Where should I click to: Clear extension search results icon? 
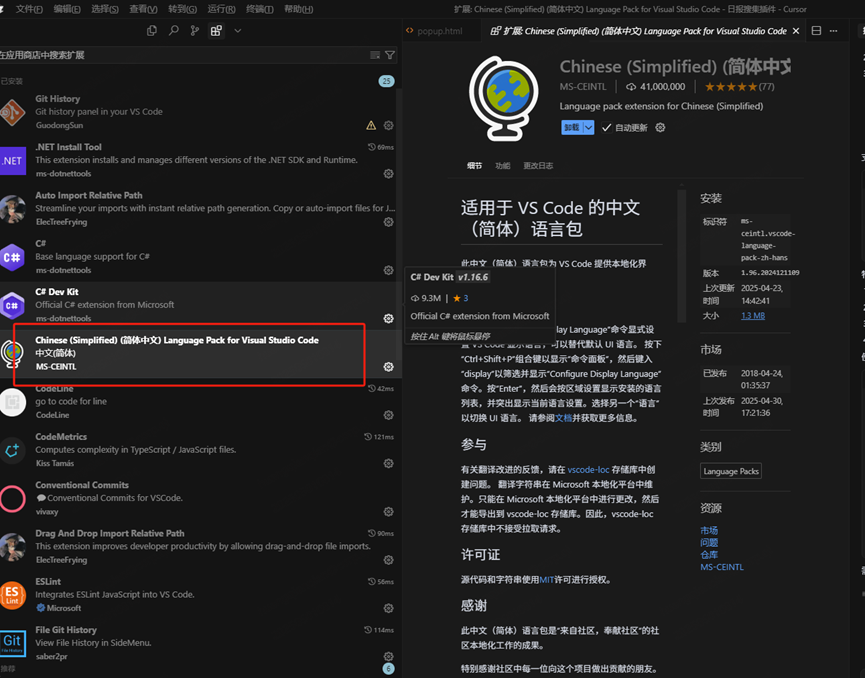pos(375,55)
